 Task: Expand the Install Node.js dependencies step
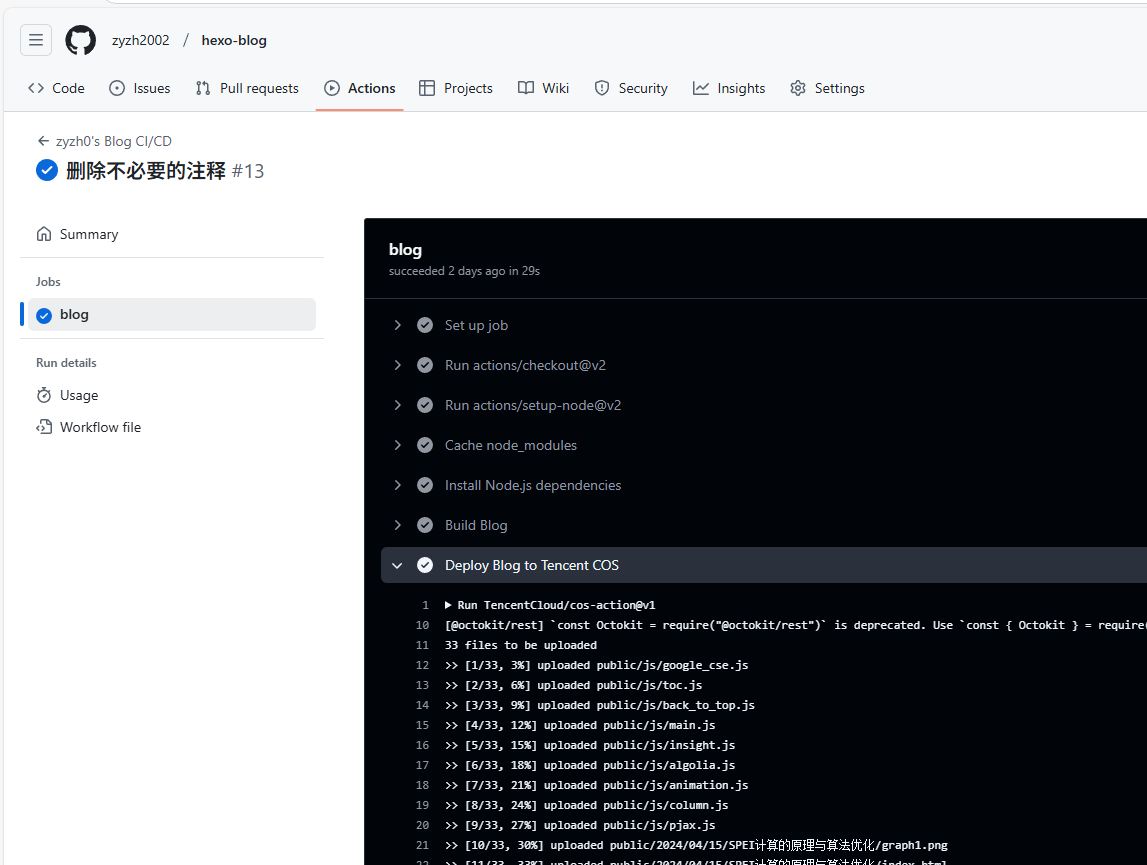click(398, 484)
